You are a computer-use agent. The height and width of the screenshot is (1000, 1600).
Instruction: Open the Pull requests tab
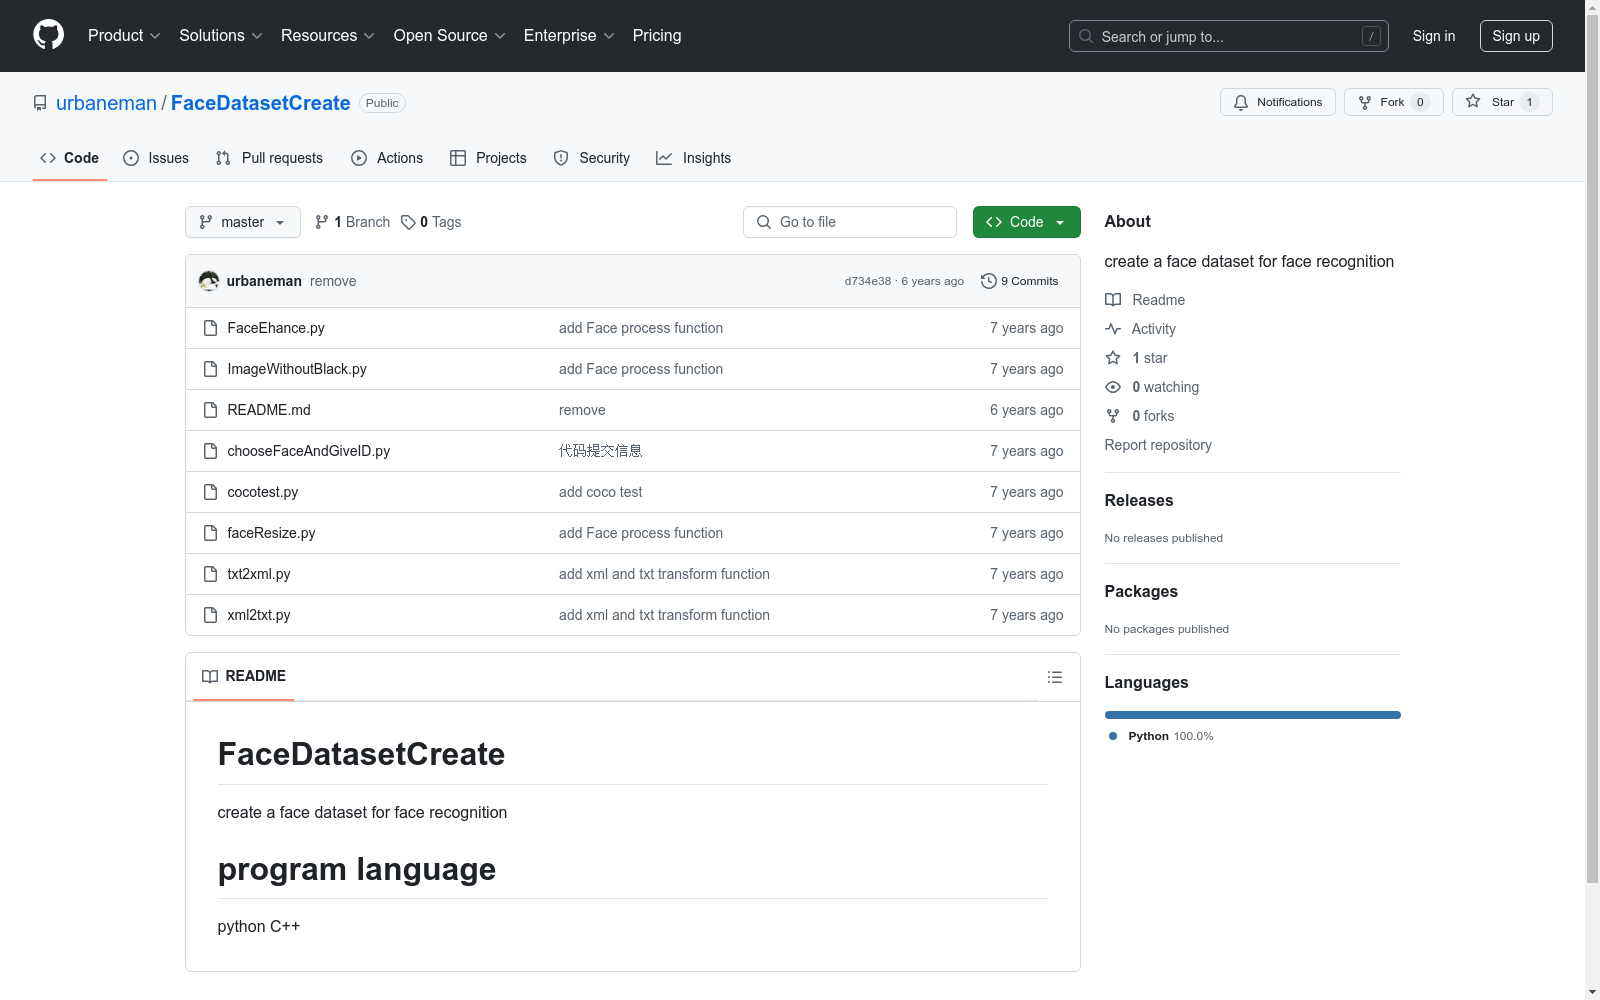269,158
